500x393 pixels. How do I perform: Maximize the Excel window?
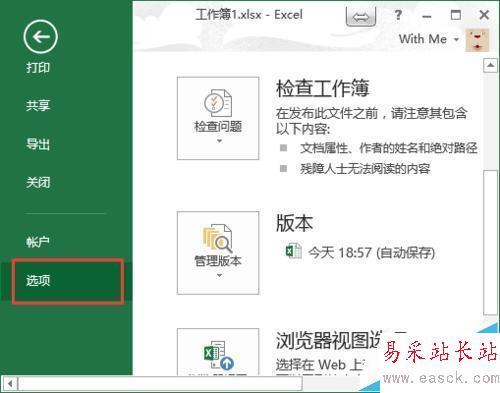tap(456, 15)
